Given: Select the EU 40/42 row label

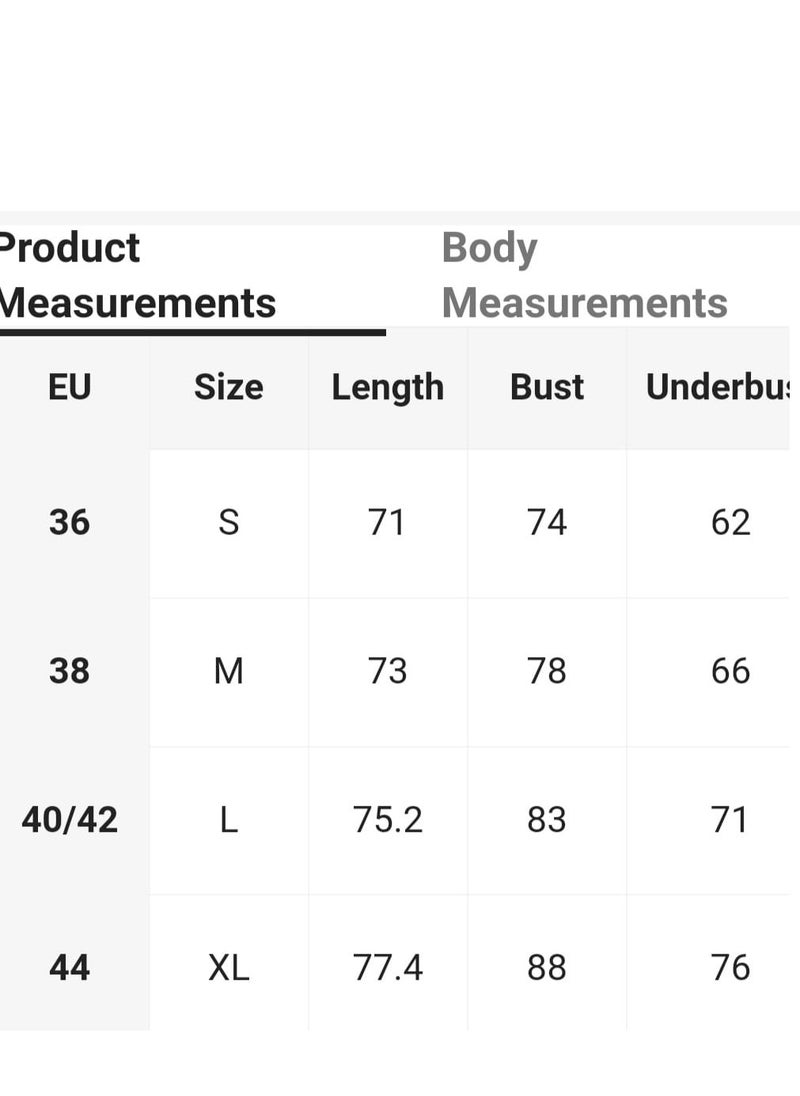Looking at the screenshot, I should (70, 819).
